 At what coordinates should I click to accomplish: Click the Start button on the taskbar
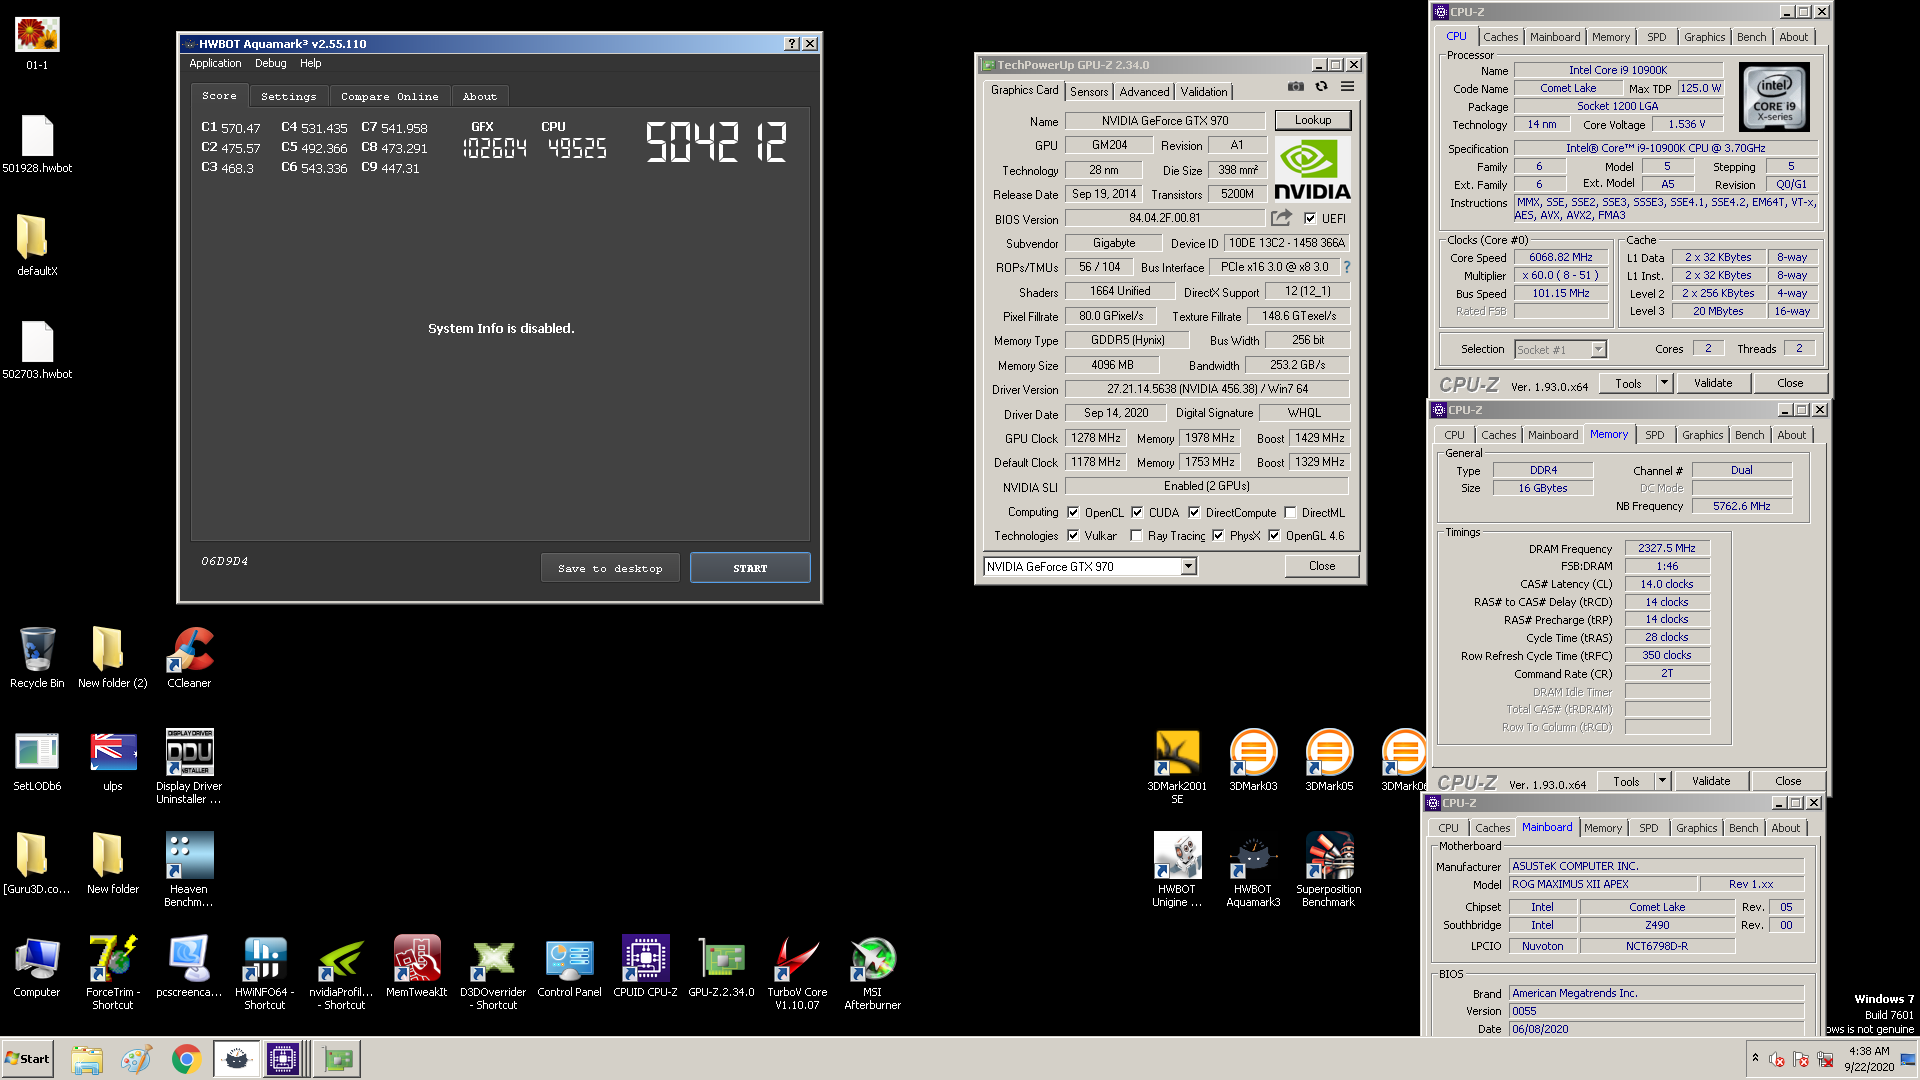(x=28, y=1058)
